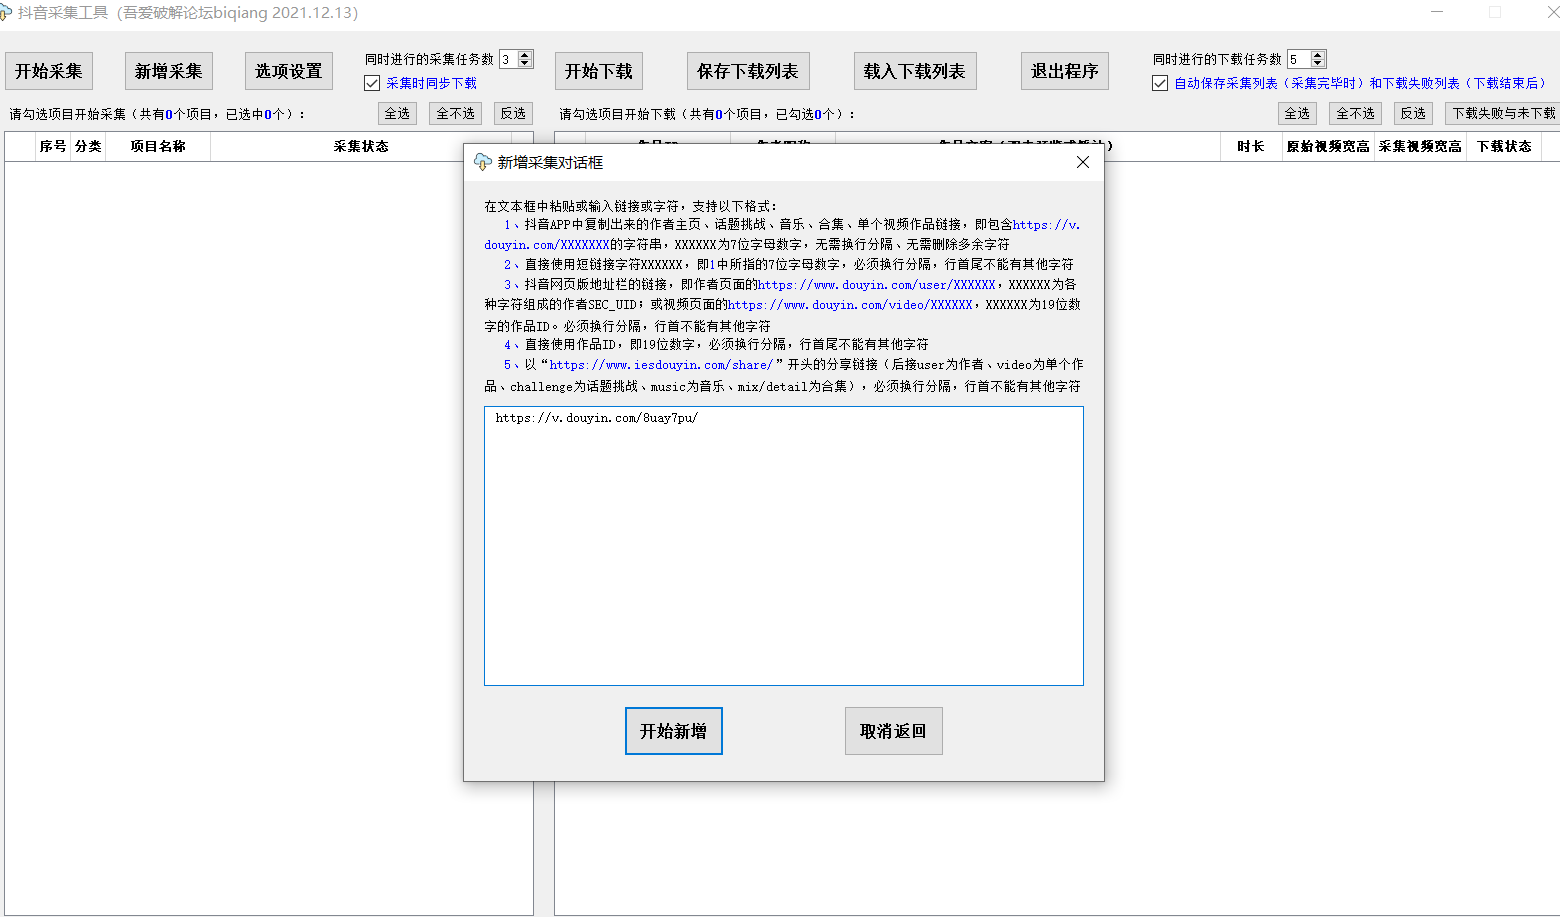Viewport: 1560px width, 917px height.
Task: Click 下载失败与未下载 filter button
Action: click(1503, 114)
